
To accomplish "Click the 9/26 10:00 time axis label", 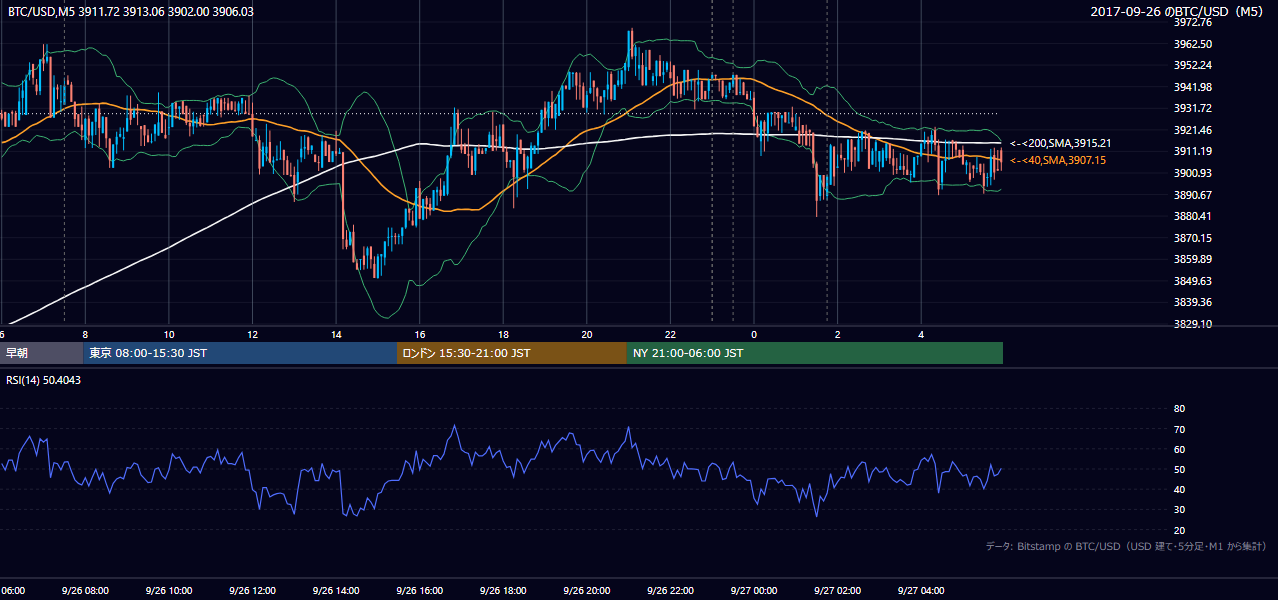I will click(x=168, y=591).
